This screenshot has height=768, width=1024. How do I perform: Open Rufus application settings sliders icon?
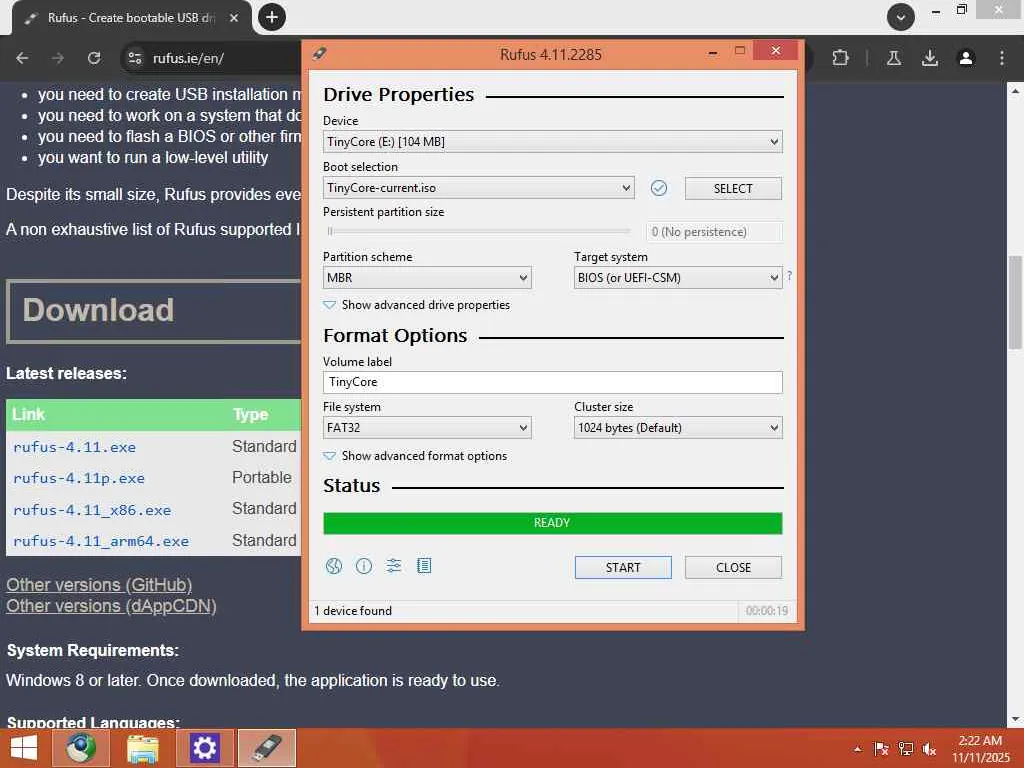(x=394, y=566)
